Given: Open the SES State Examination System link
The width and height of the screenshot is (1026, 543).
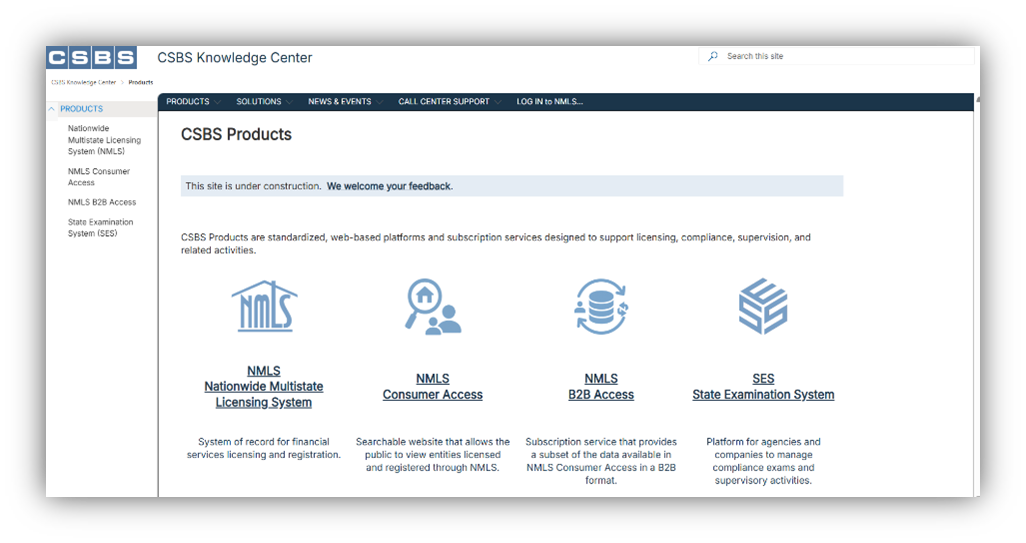Looking at the screenshot, I should [763, 387].
